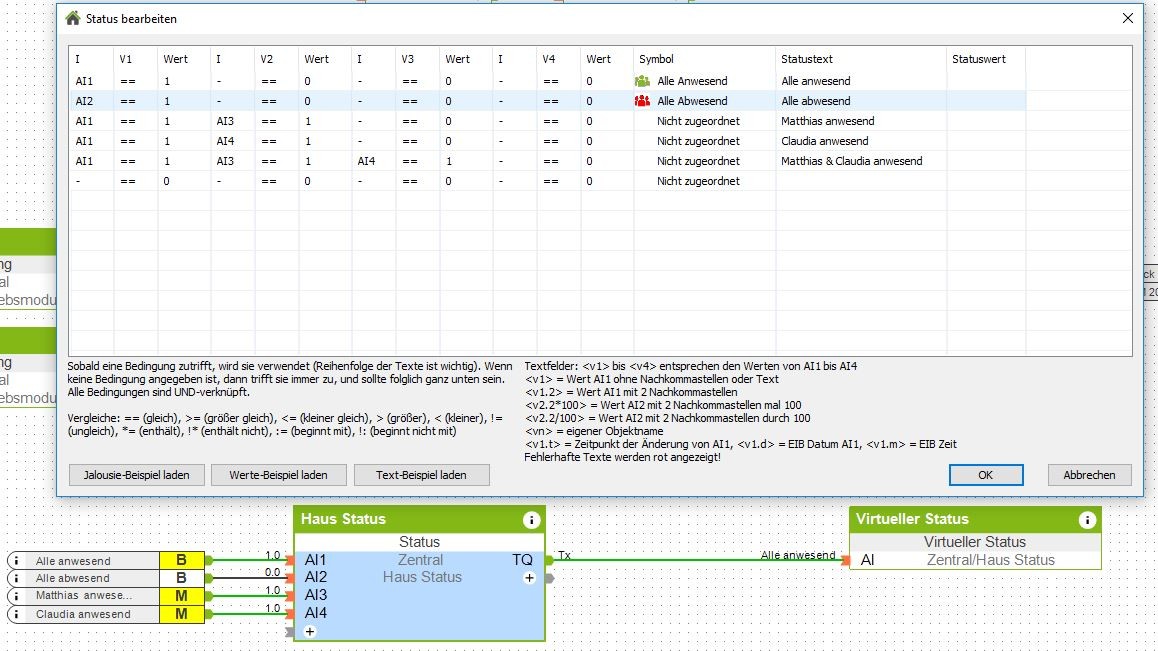The image size is (1158, 651).
Task: Click B type box of Alle anwesend
Action: point(182,560)
